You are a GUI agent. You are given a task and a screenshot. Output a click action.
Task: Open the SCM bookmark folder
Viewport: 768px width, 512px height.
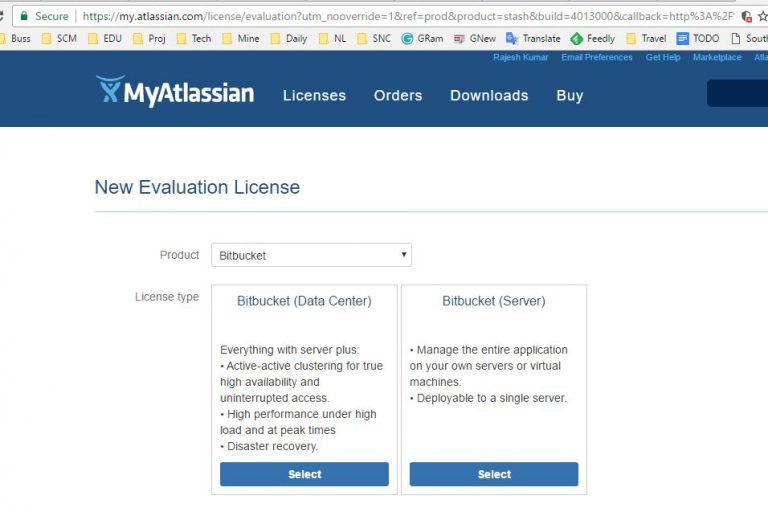(x=60, y=38)
